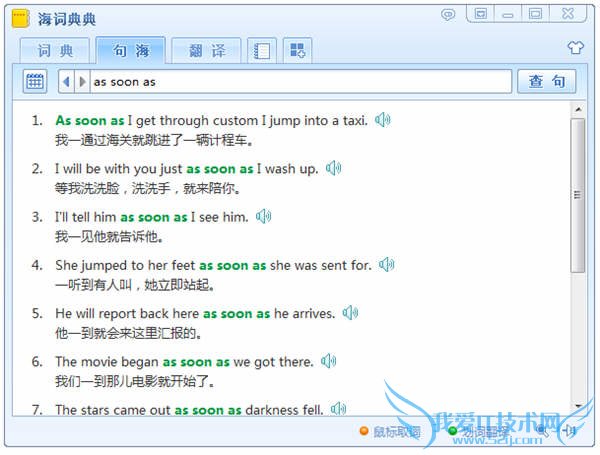Click sentence 'The movie began as soon as'
This screenshot has width=600, height=455.
pyautogui.click(x=184, y=362)
